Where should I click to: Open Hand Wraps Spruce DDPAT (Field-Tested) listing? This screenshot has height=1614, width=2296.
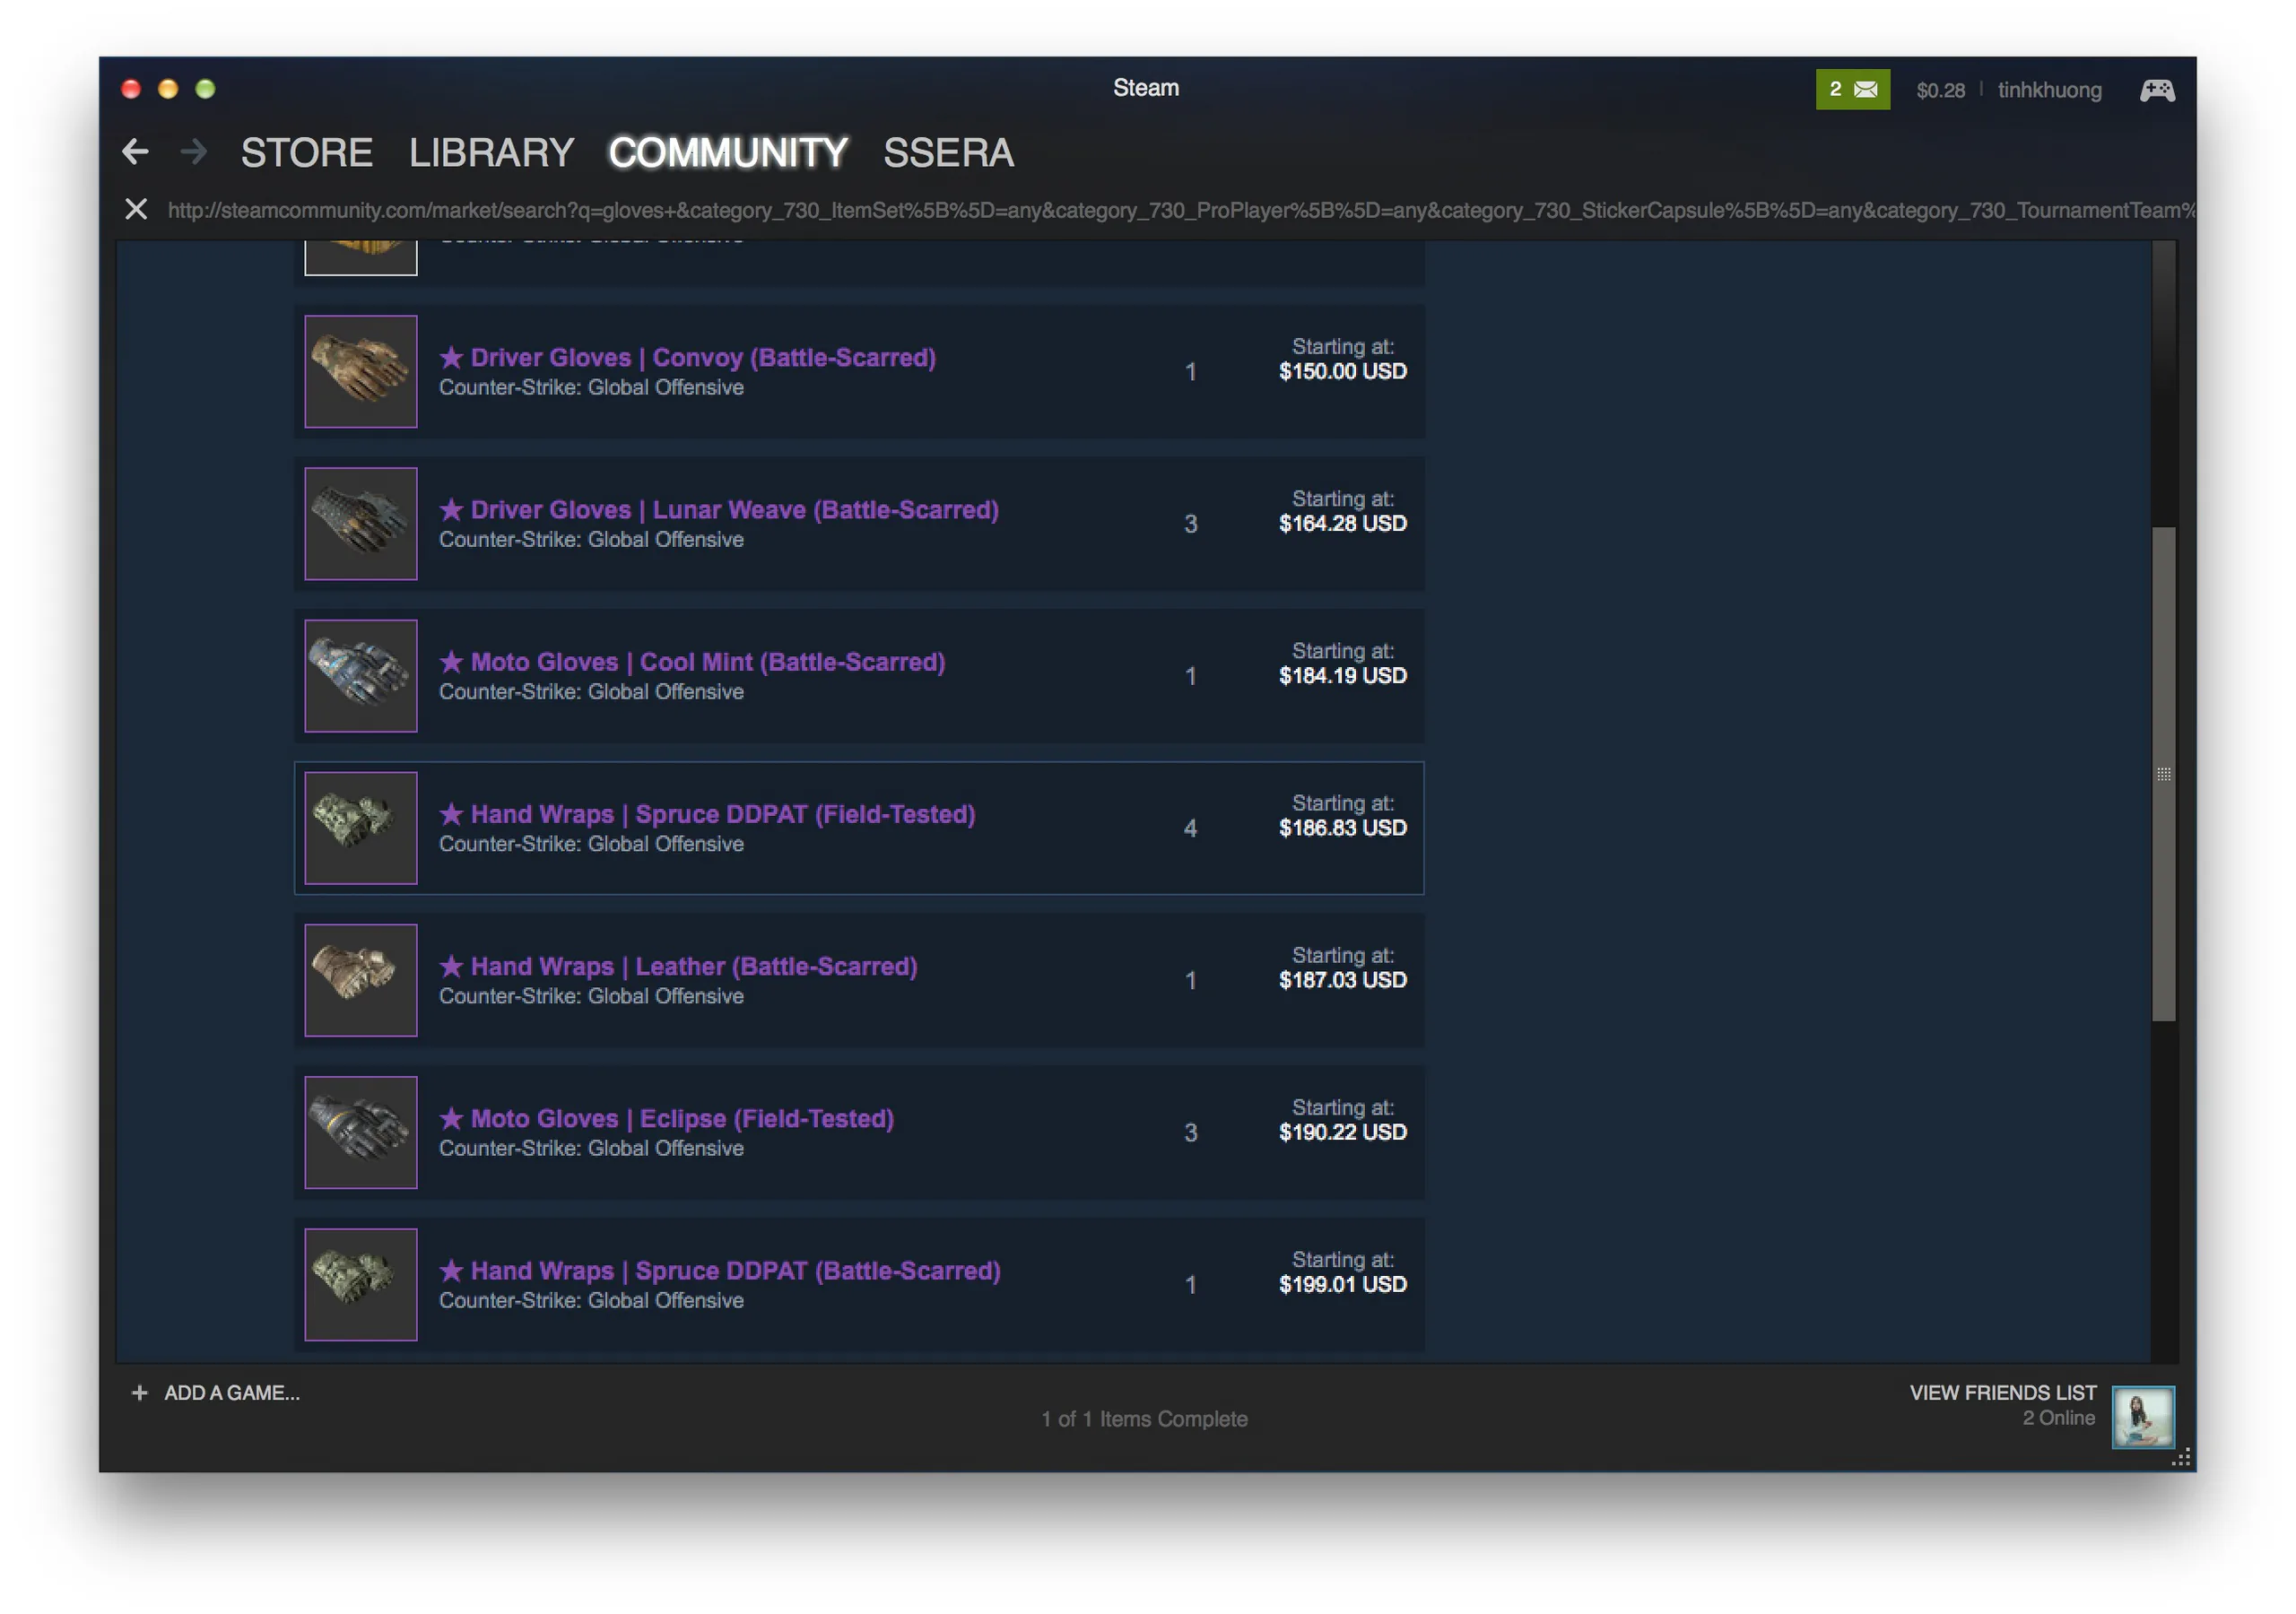pos(859,828)
